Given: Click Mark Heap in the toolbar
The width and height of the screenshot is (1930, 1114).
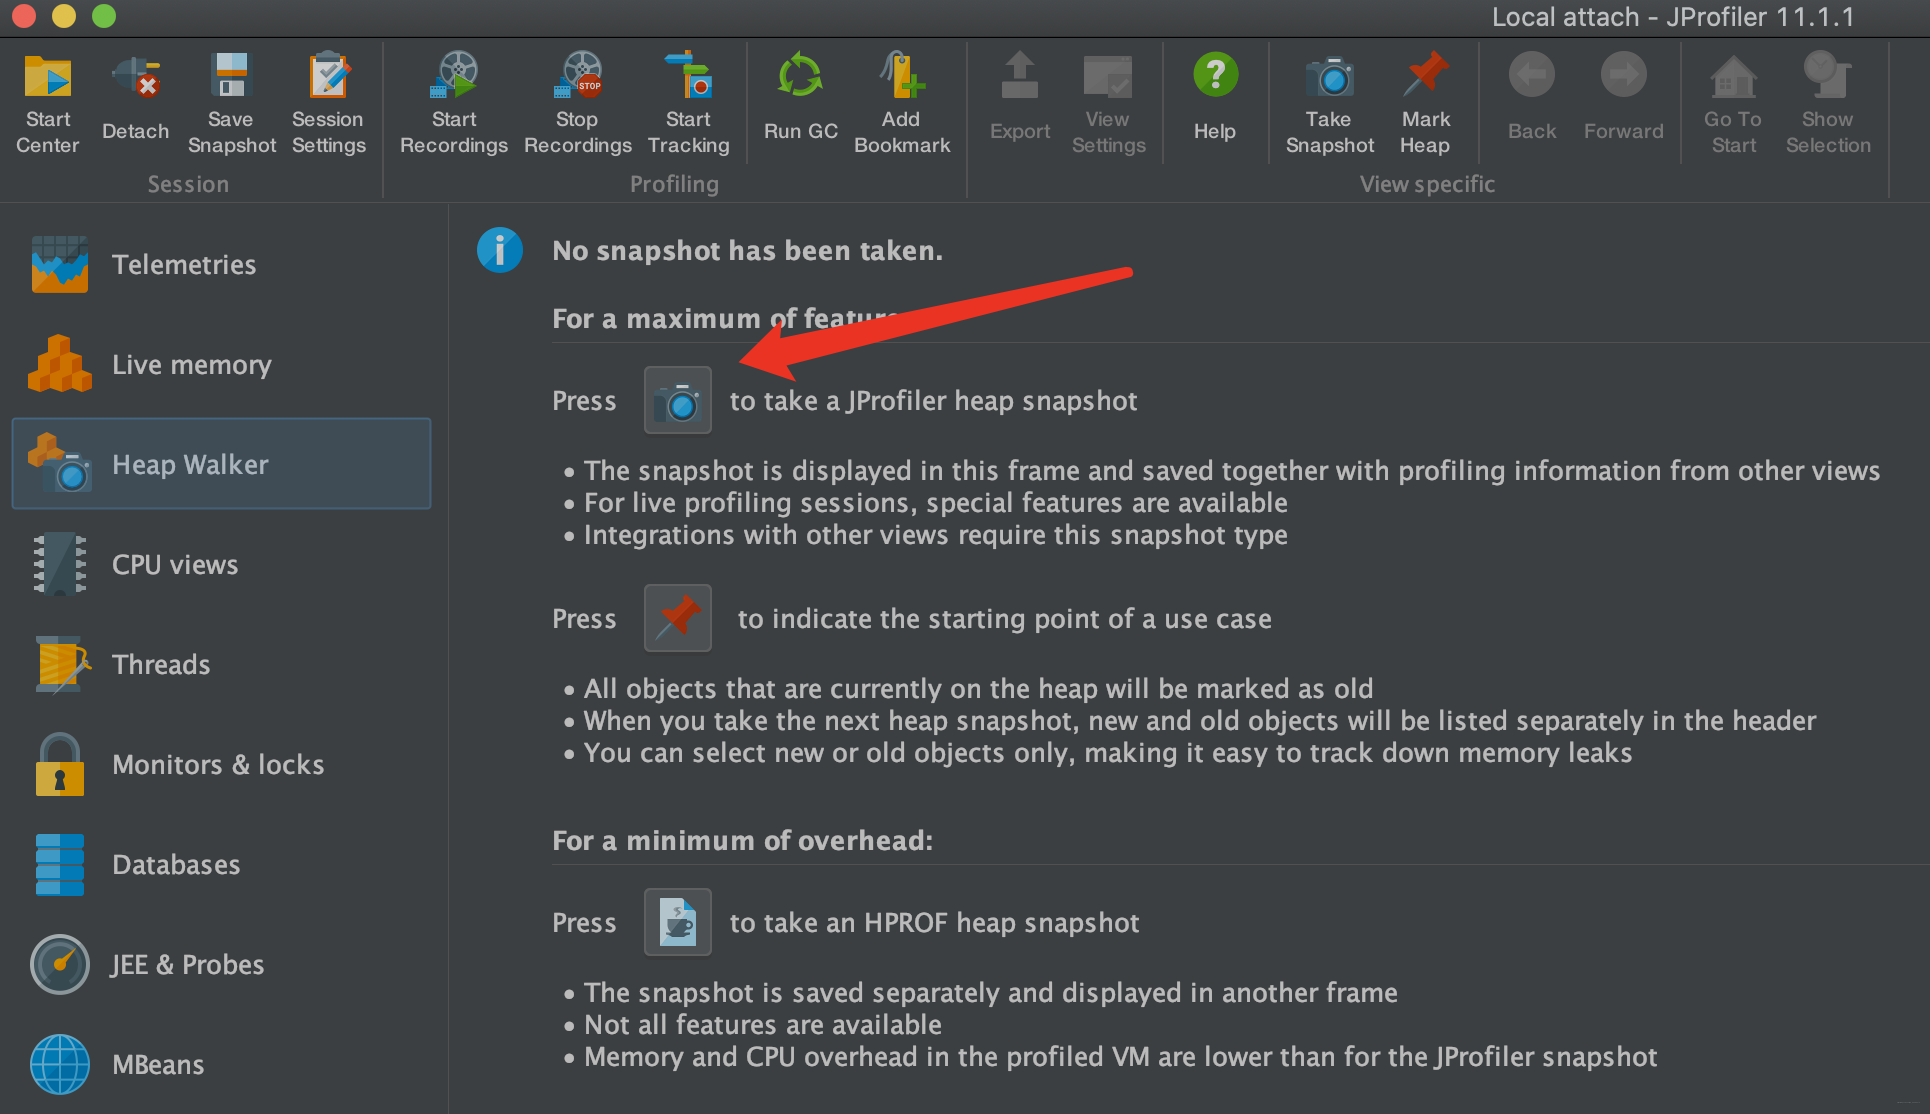Looking at the screenshot, I should pyautogui.click(x=1426, y=104).
